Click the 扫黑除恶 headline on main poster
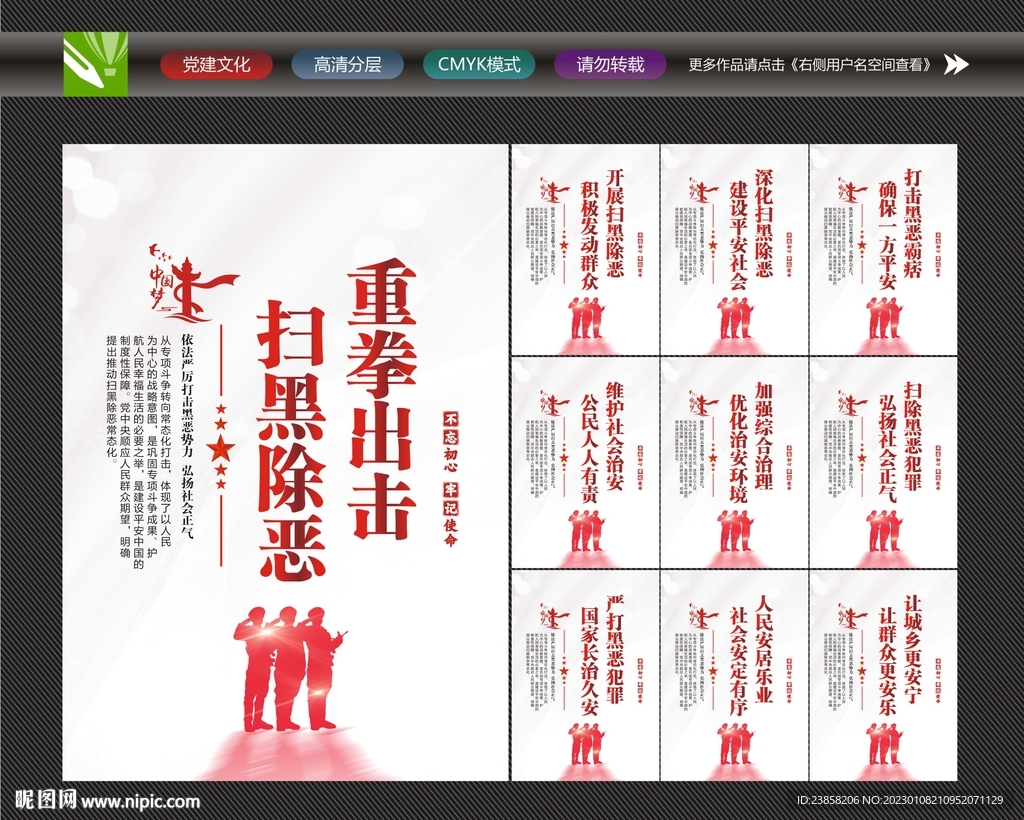Image resolution: width=1024 pixels, height=820 pixels. 292,441
